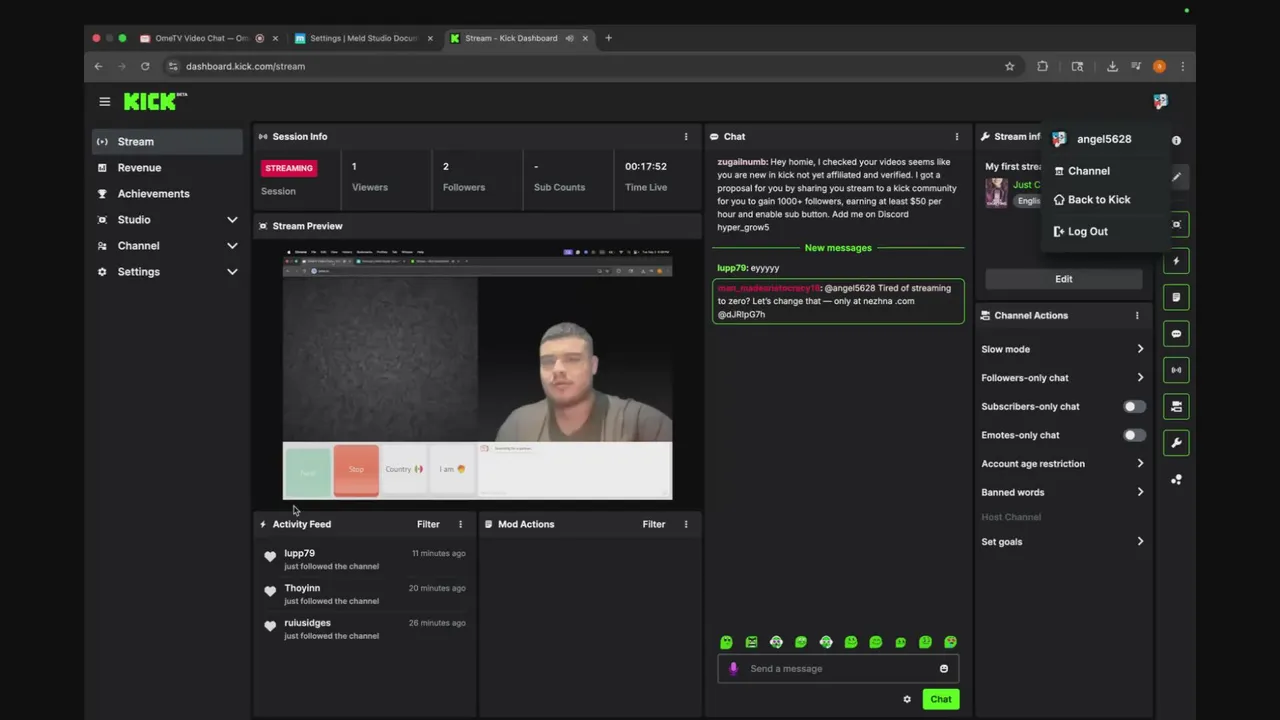Toggle Emotes-only chat switch
This screenshot has width=1280, height=720.
pos(1134,435)
